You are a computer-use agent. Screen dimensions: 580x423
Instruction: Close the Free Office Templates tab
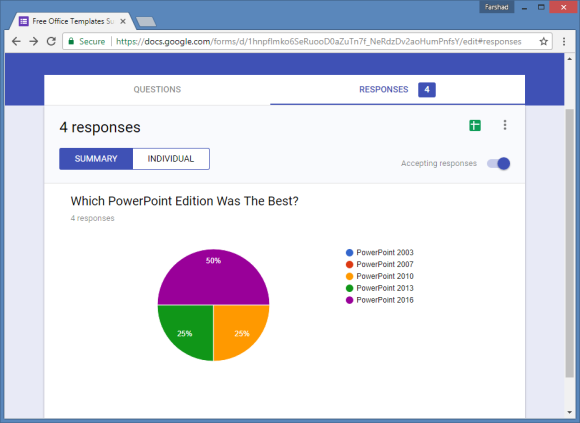click(x=123, y=21)
